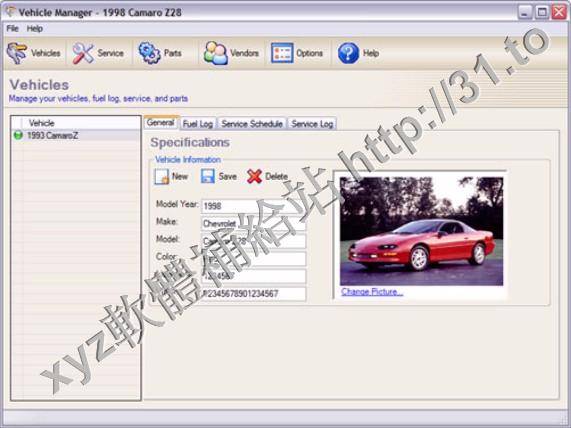571x428 pixels.
Task: Open the Service Schedule tab
Action: coord(252,124)
